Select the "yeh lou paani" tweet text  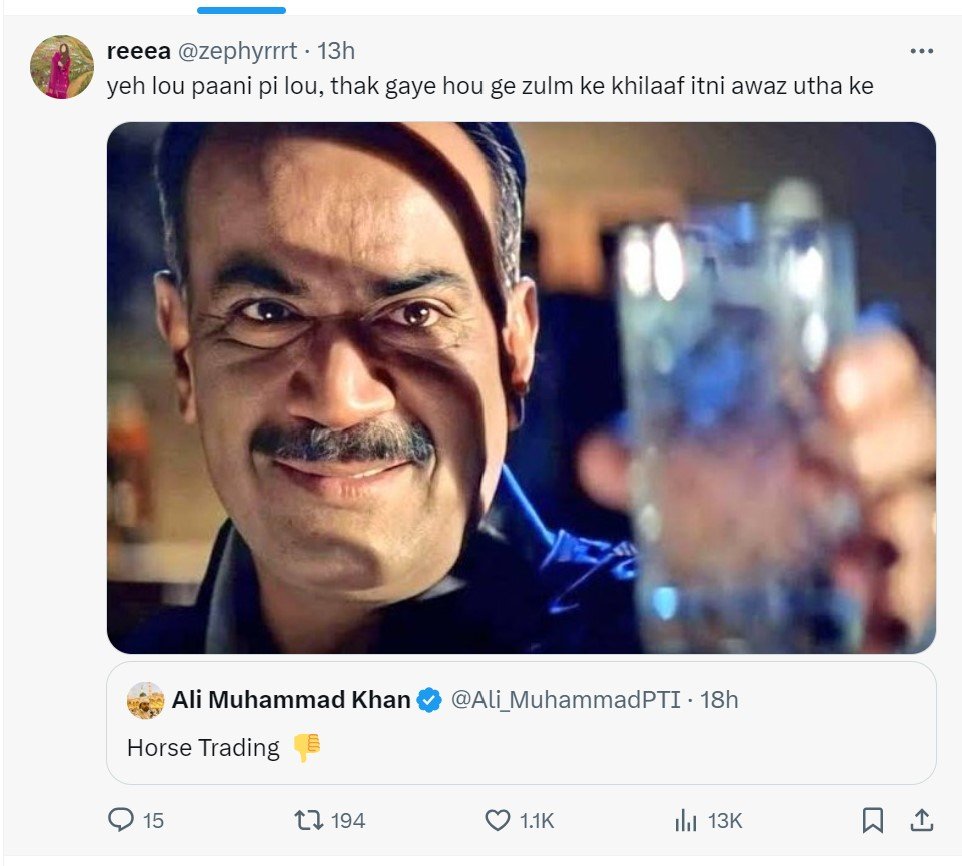point(490,87)
